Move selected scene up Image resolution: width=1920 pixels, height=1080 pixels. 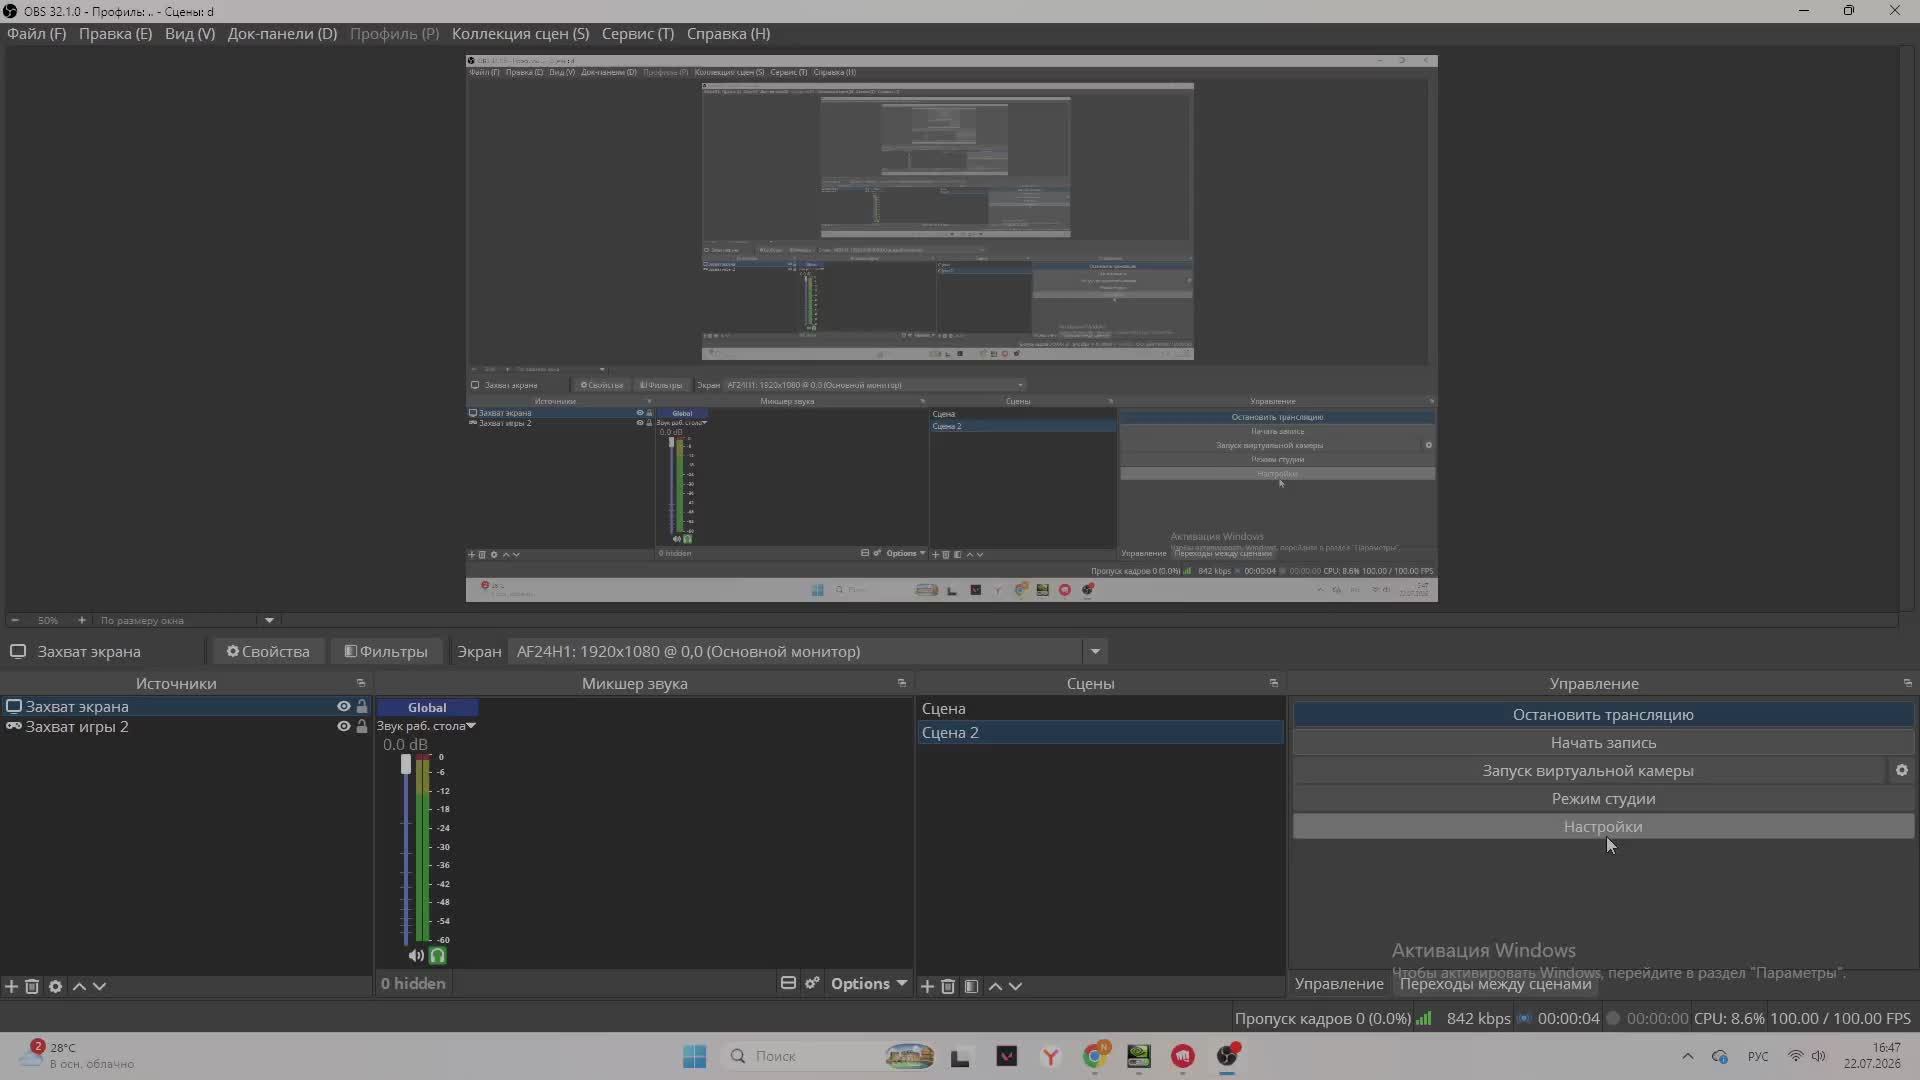[995, 986]
